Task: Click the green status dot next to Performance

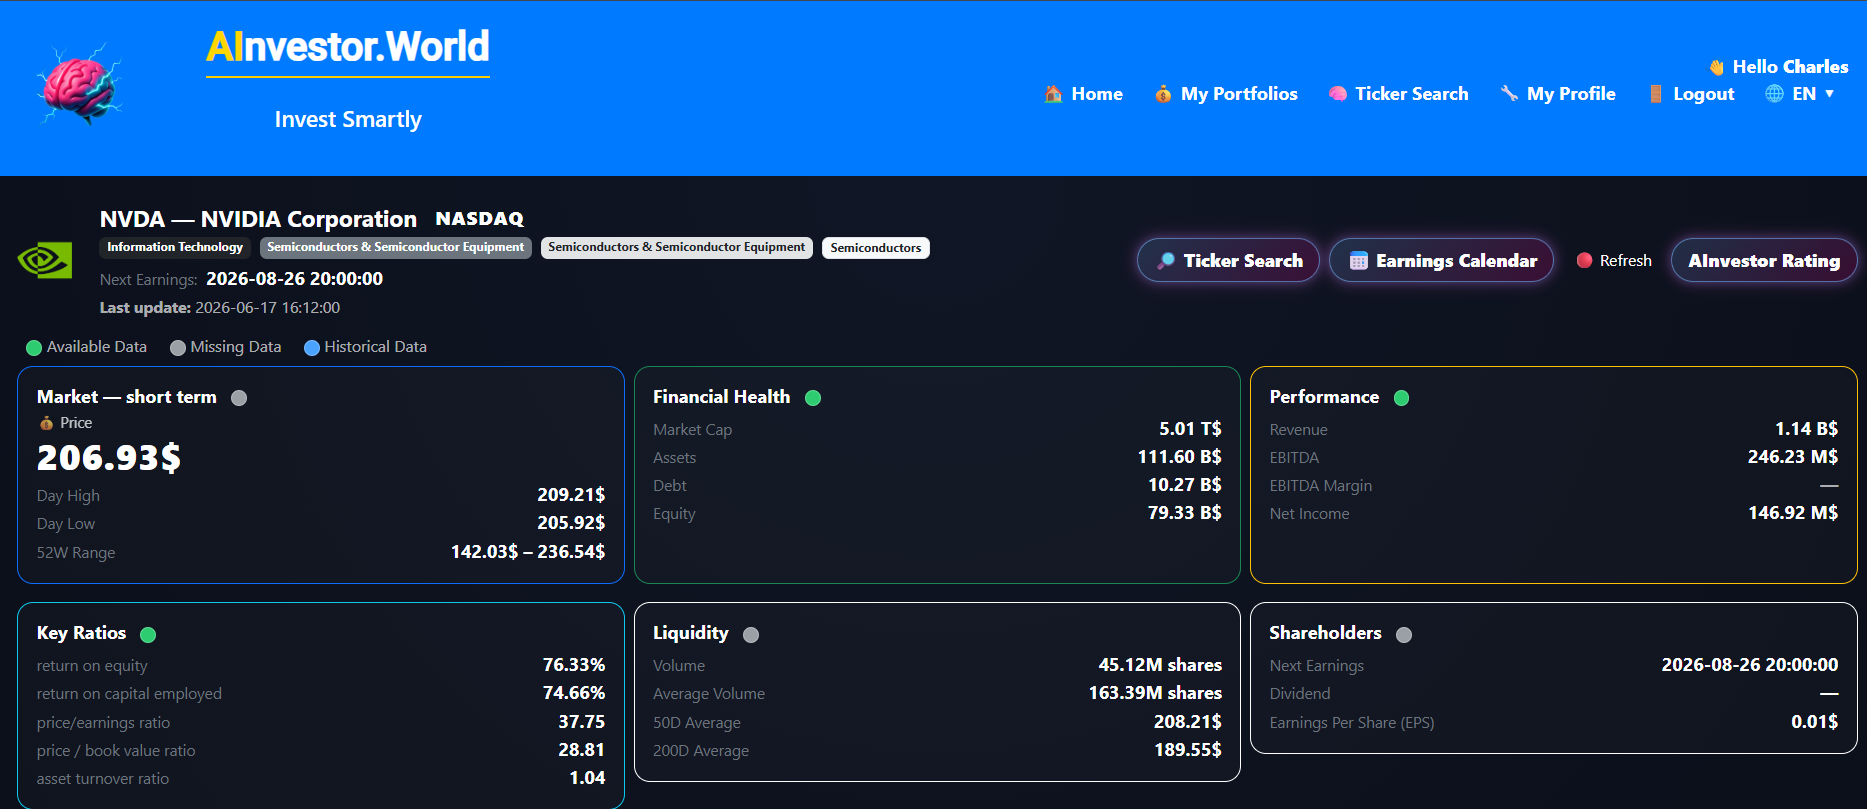Action: 1401,398
